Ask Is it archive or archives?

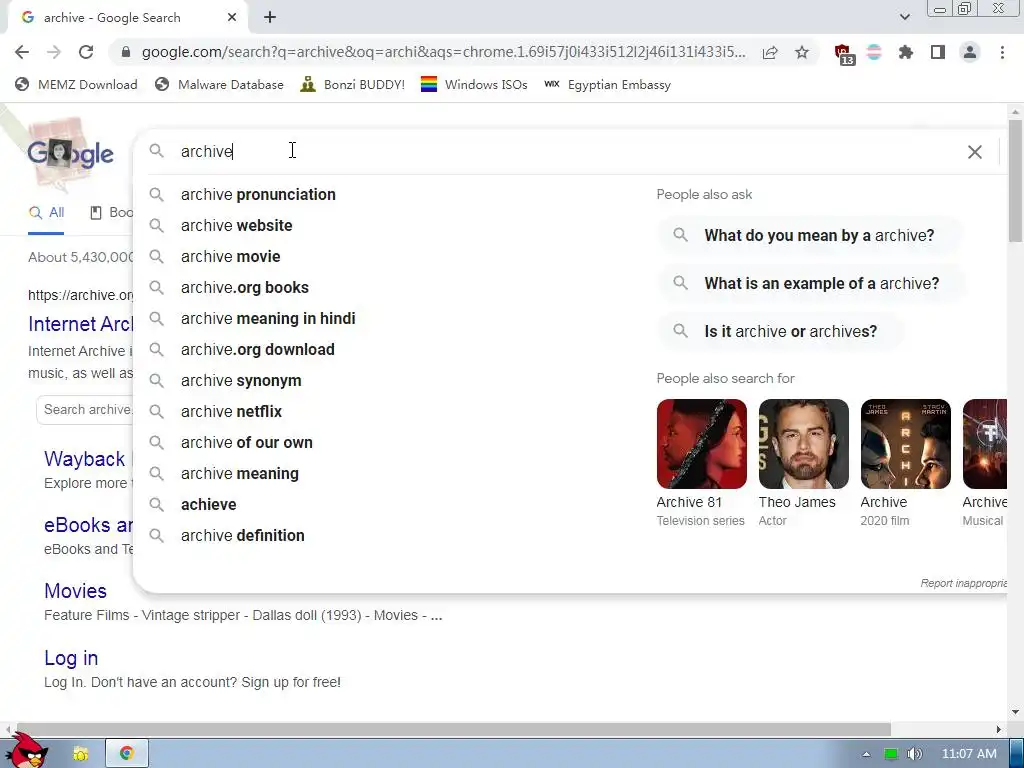click(781, 332)
